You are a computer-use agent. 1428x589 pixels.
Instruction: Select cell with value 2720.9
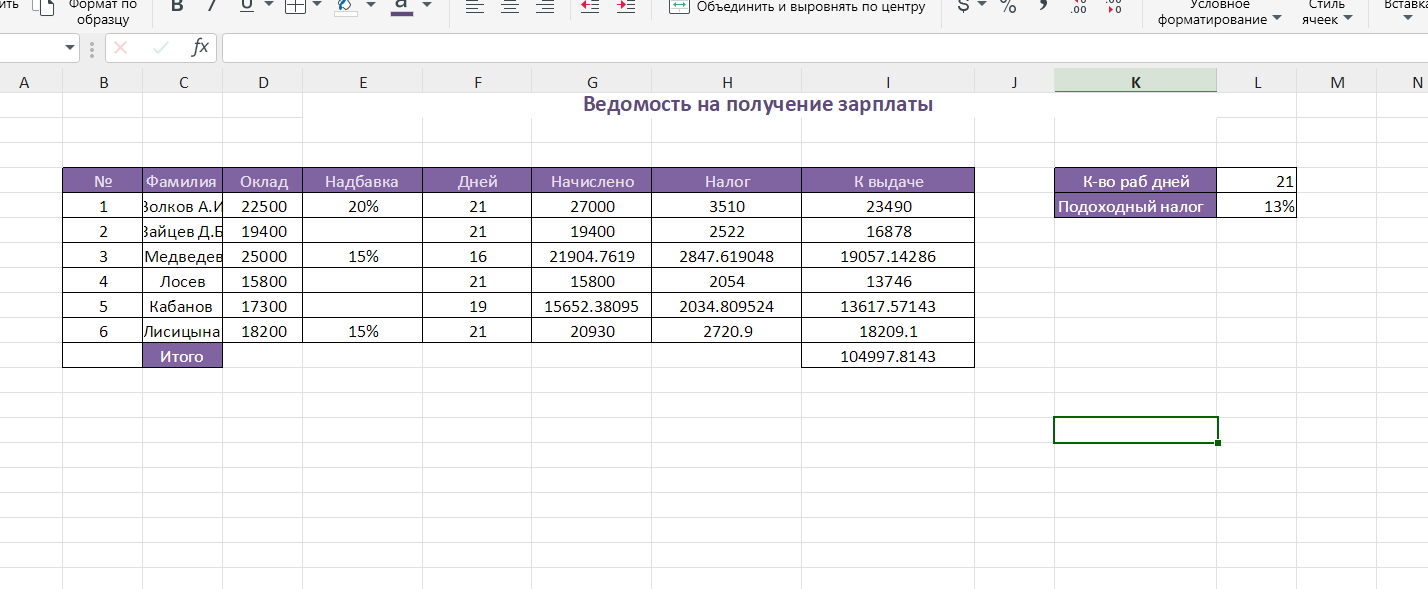[727, 331]
